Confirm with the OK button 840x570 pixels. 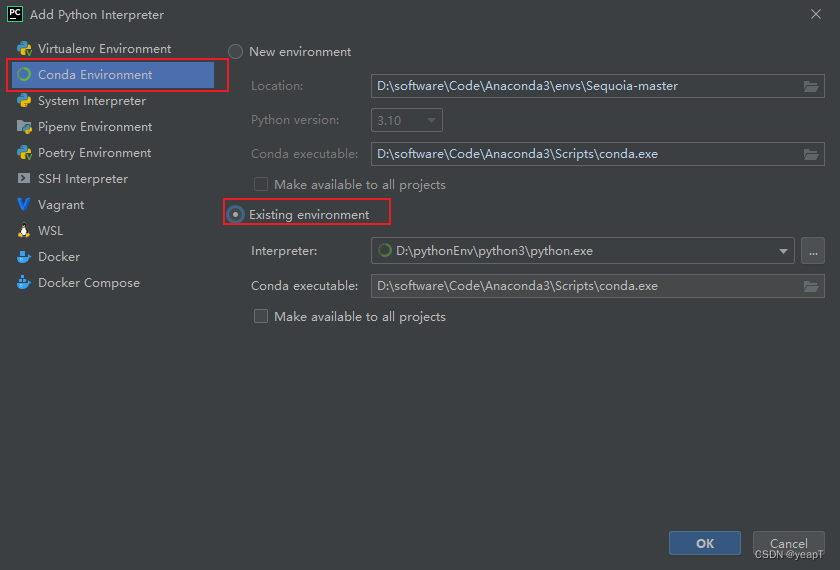pos(704,543)
